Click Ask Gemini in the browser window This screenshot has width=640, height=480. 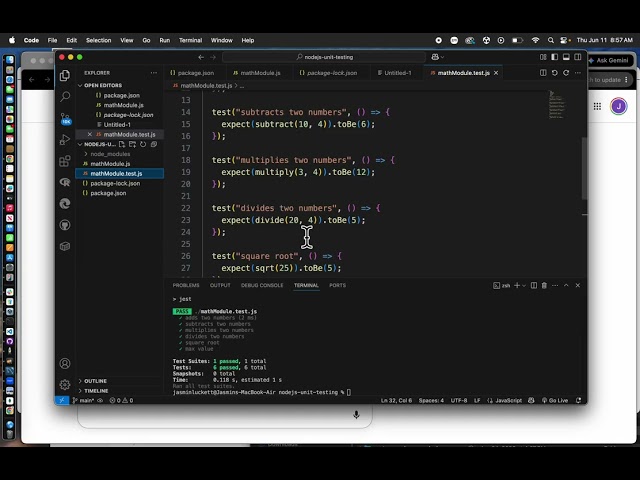pyautogui.click(x=610, y=60)
